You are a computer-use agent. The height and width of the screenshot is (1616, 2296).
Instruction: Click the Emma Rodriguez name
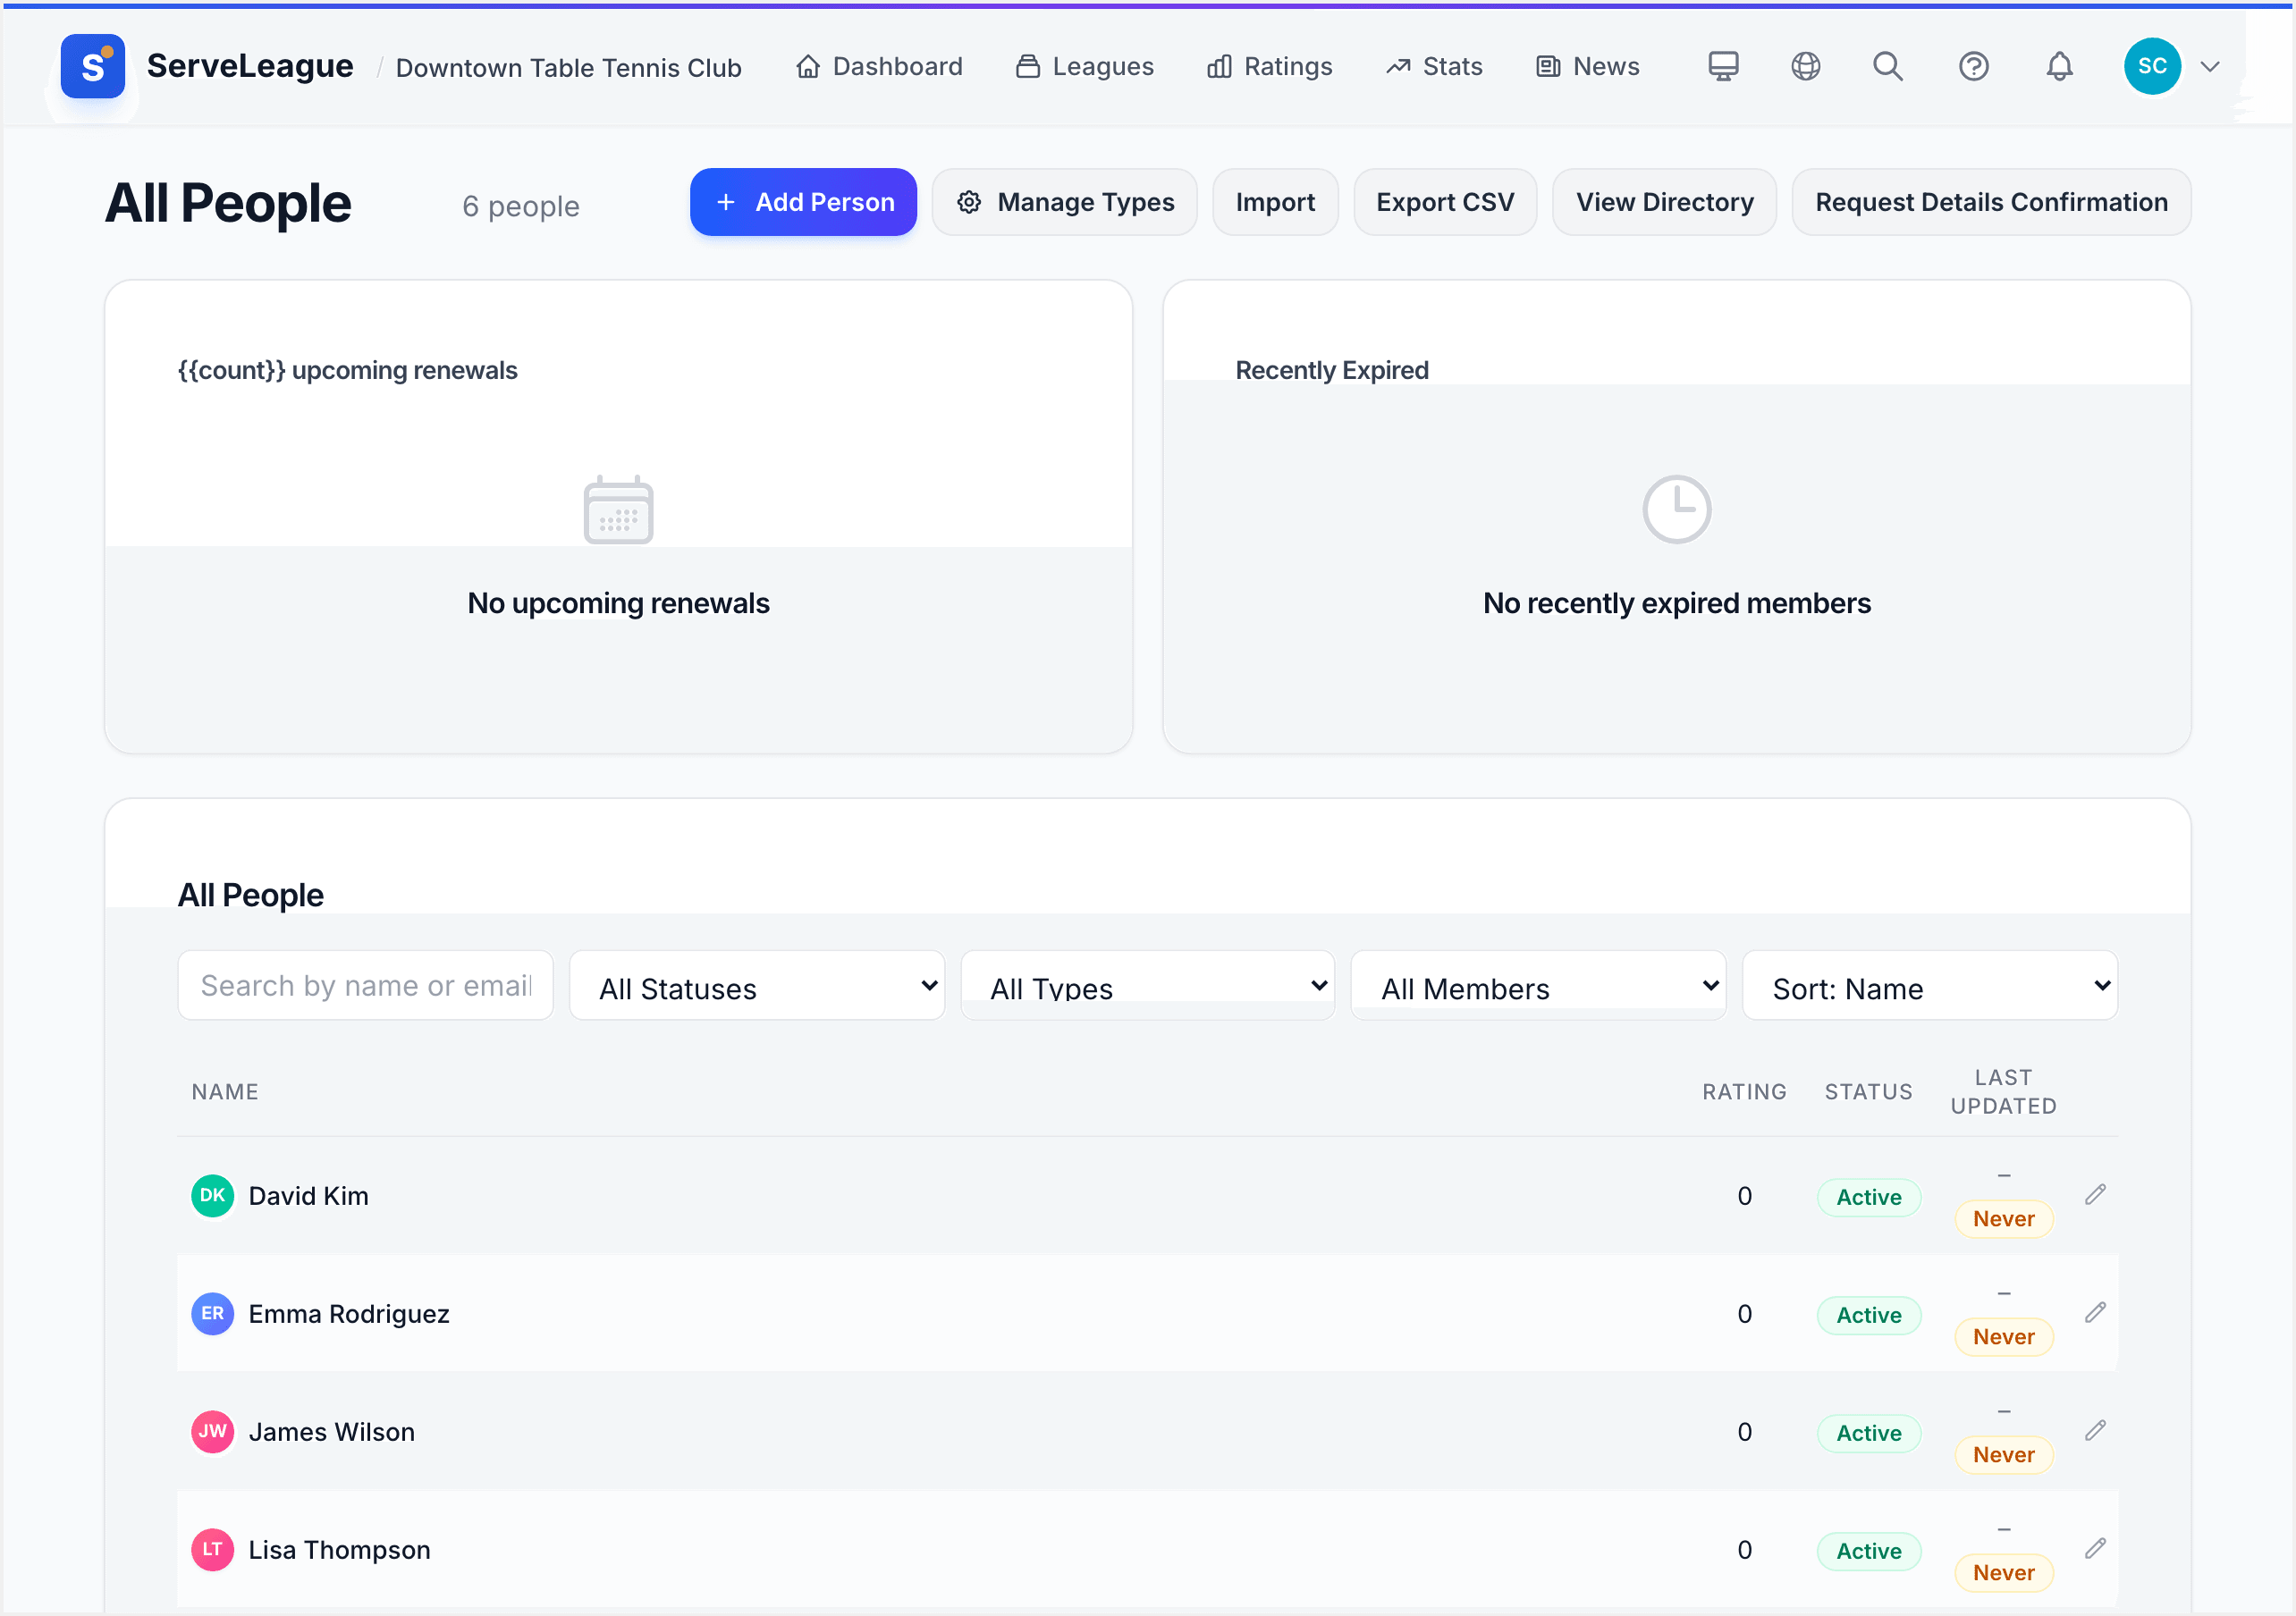click(x=349, y=1314)
